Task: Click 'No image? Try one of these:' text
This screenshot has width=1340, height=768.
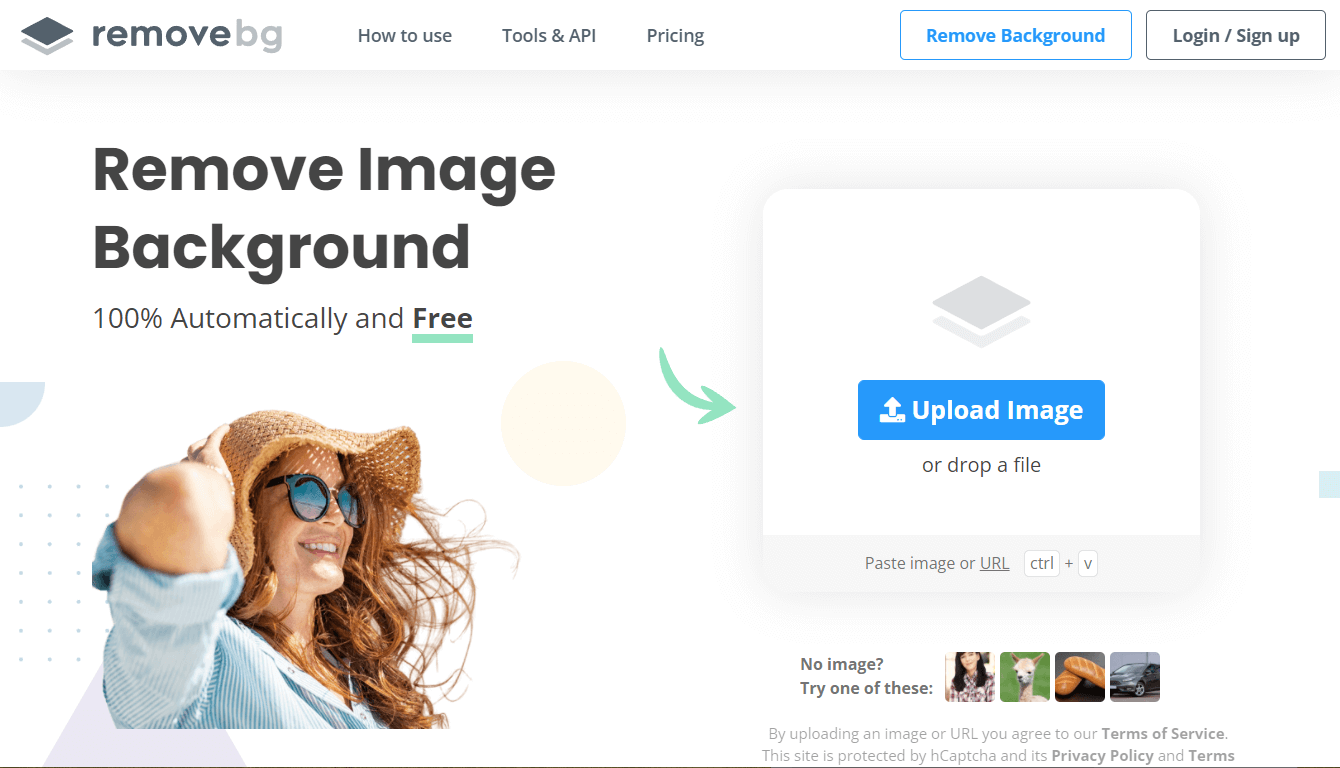Action: coord(866,676)
